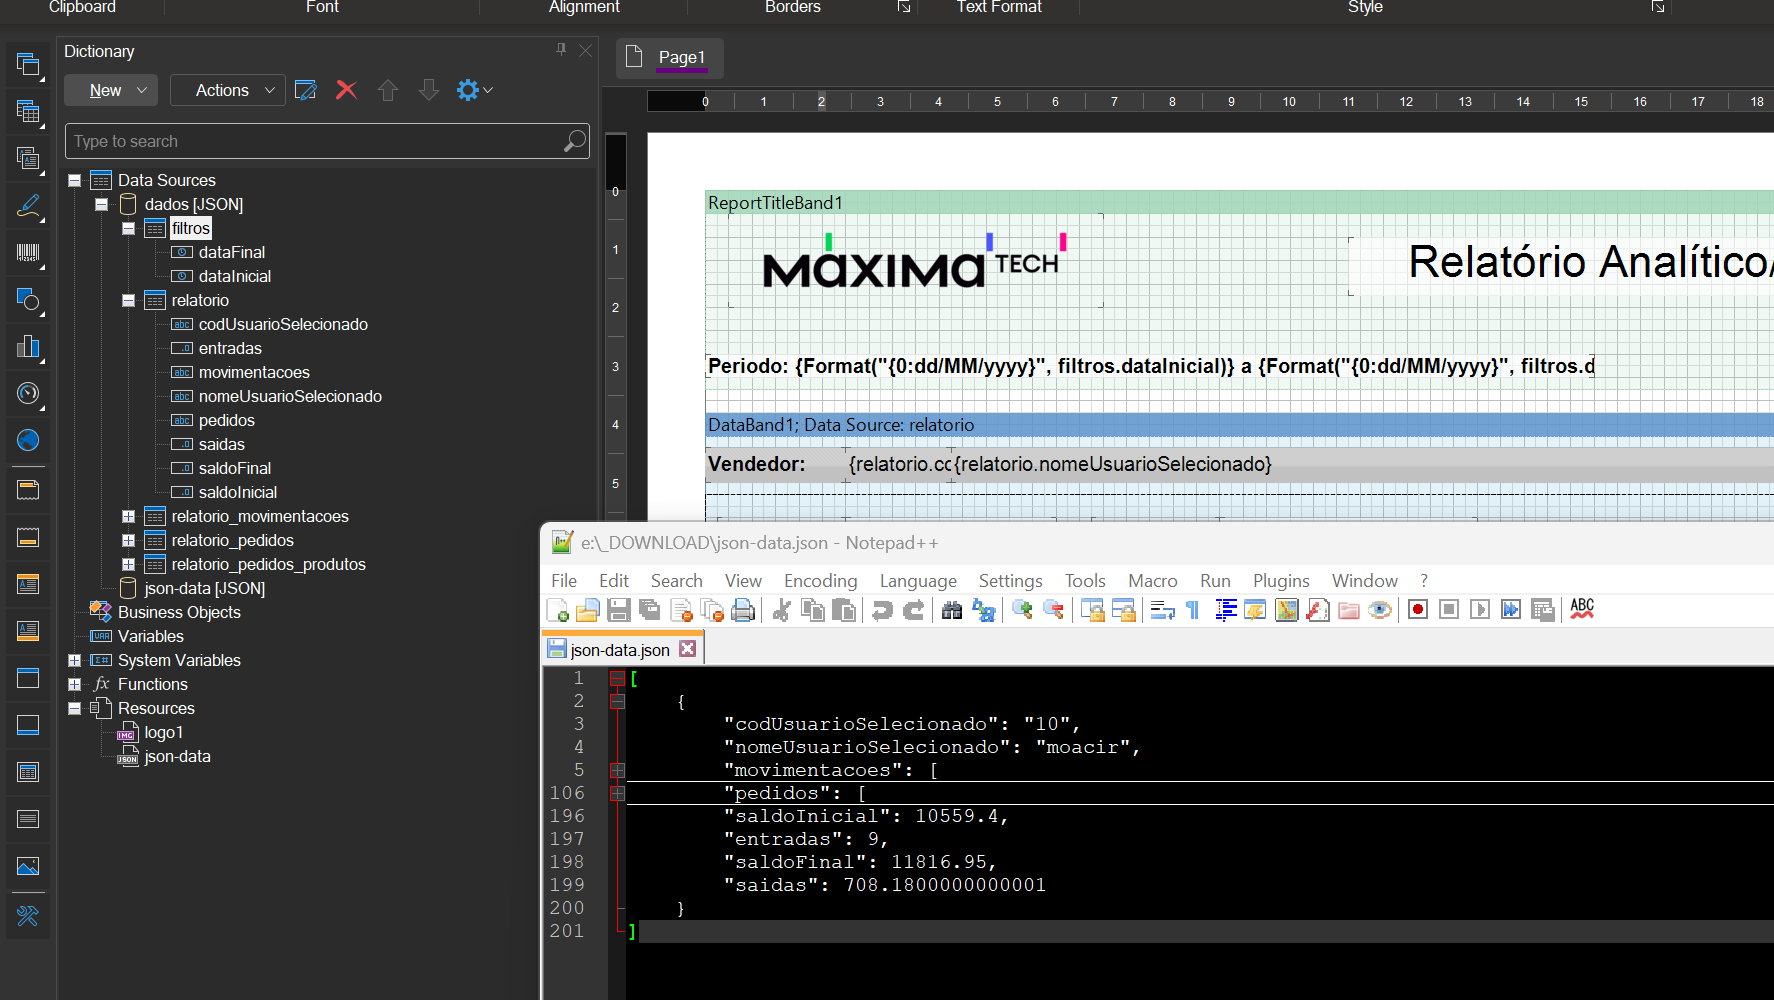Expand the Functions node
The image size is (1774, 1000).
75,684
